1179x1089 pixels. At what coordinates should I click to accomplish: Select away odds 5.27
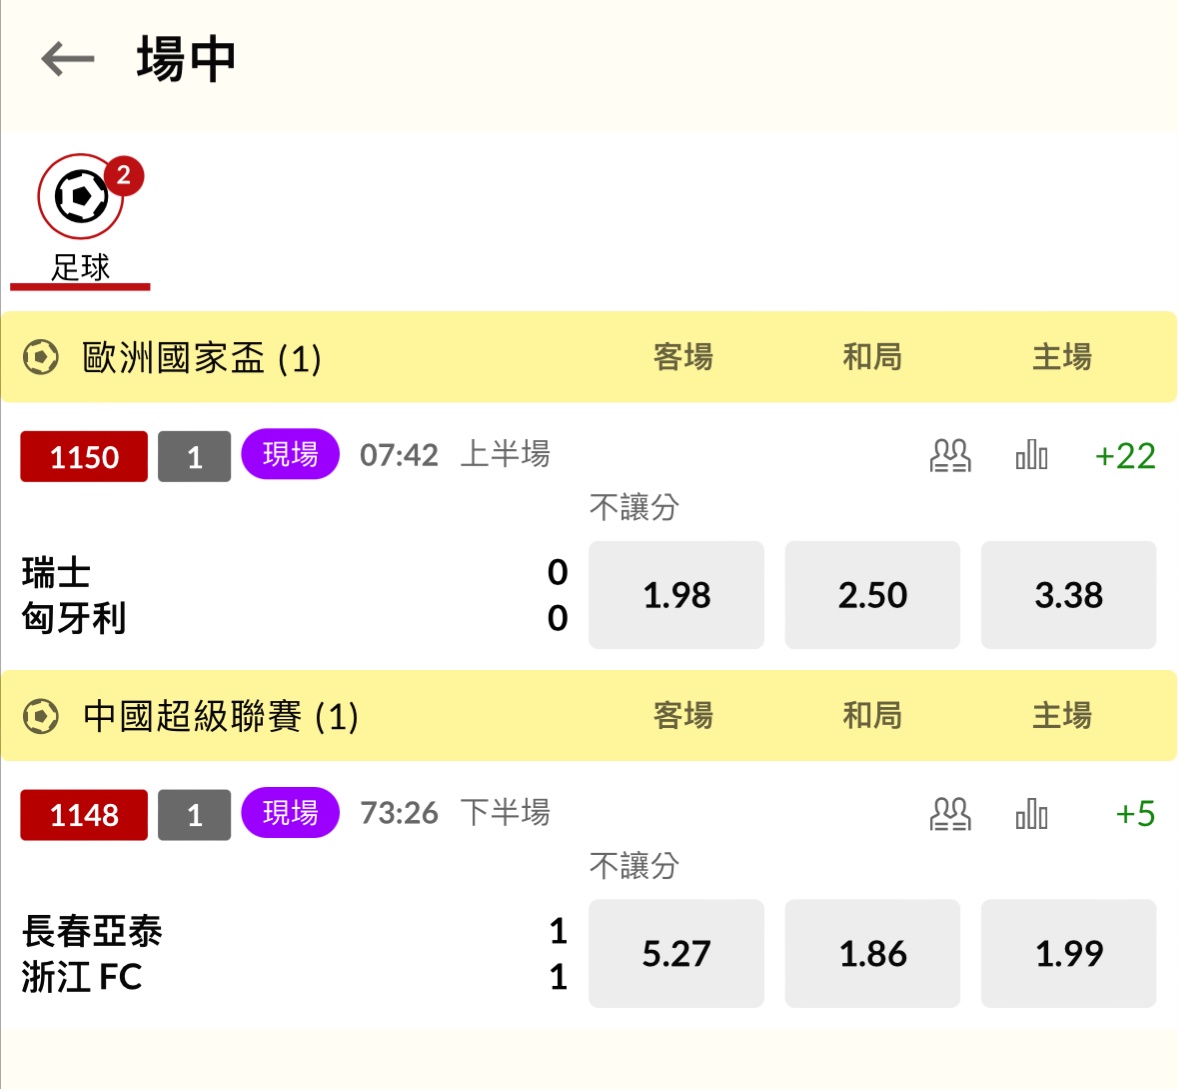point(676,953)
